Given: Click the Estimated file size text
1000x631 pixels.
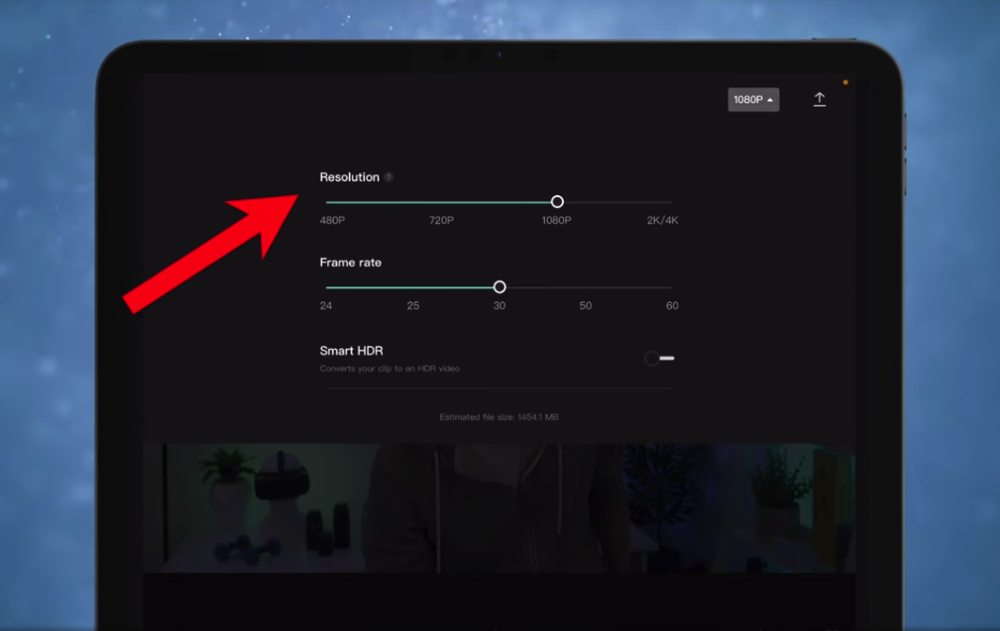Looking at the screenshot, I should point(499,417).
